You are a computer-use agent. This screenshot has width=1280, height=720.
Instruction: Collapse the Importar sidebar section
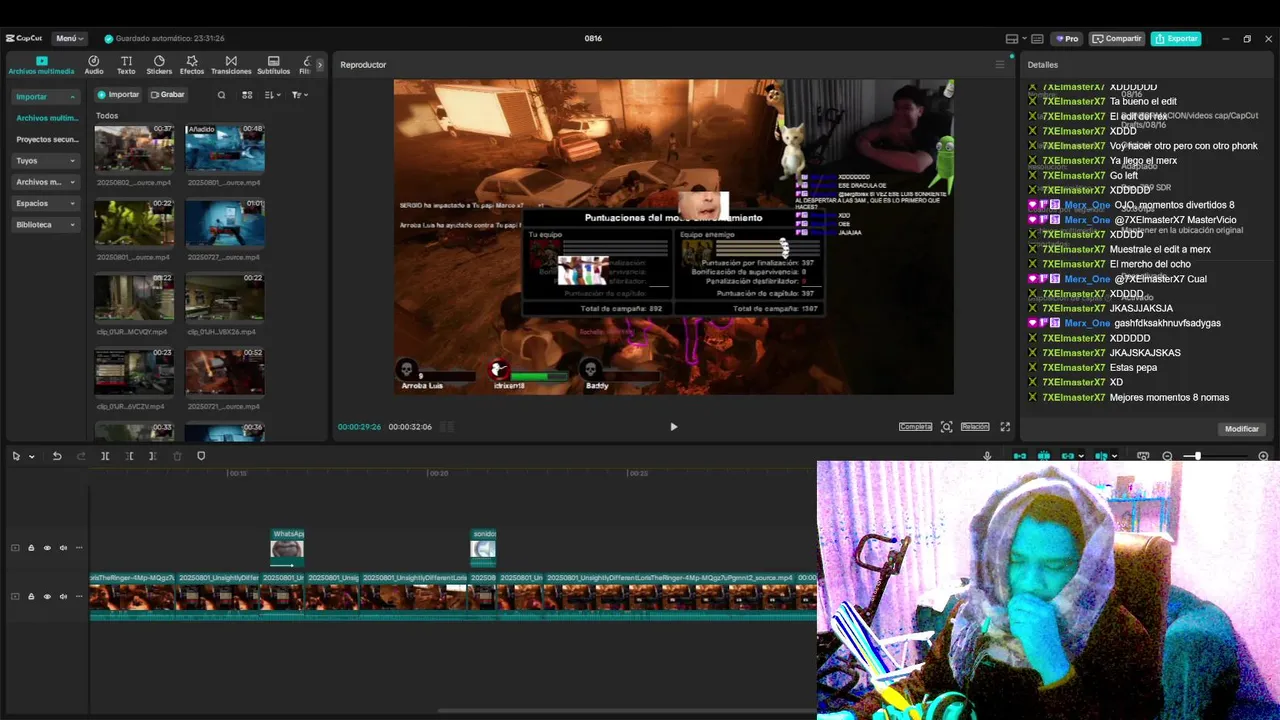click(46, 97)
